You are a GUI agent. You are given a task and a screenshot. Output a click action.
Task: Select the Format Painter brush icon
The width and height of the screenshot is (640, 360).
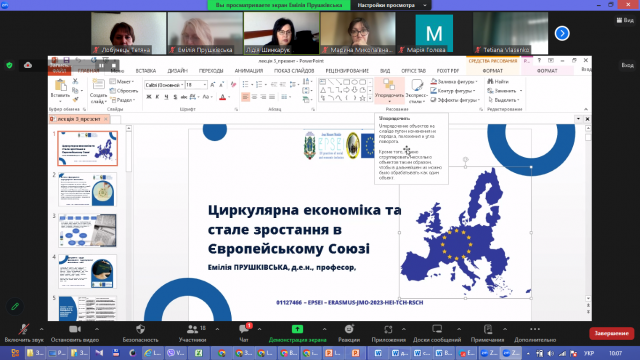[x=76, y=99]
